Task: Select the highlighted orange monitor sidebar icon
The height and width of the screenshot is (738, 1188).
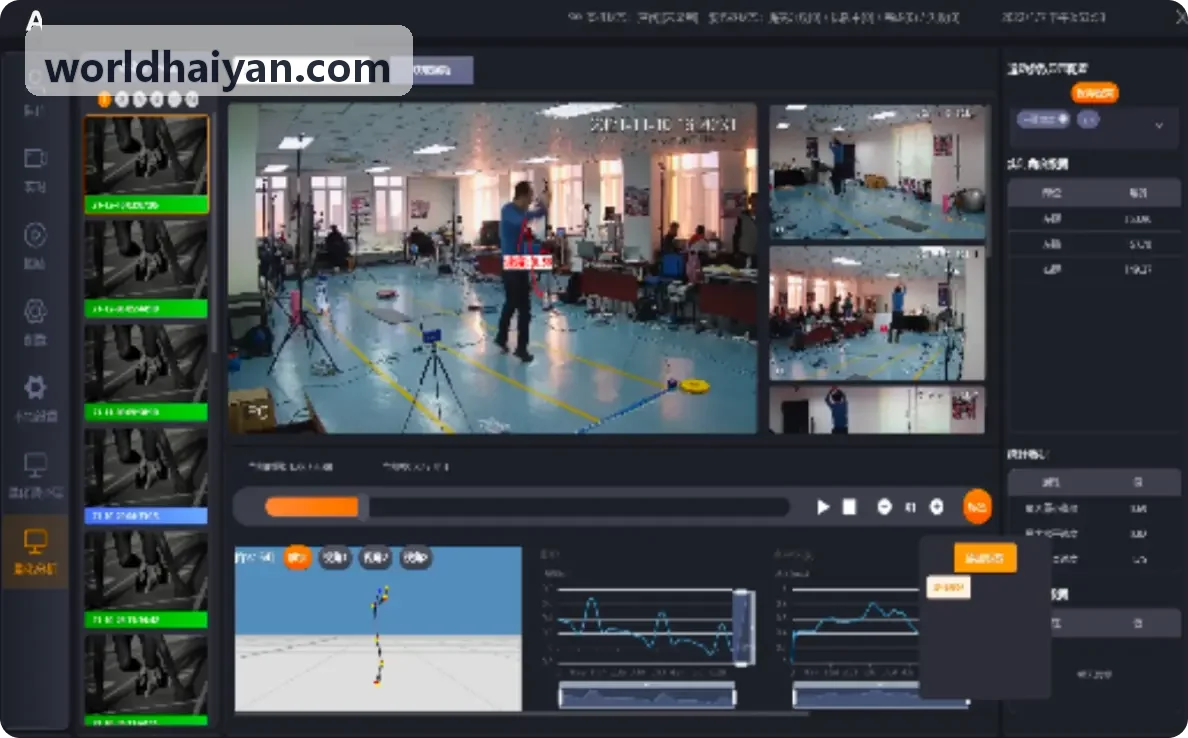Action: pyautogui.click(x=35, y=541)
